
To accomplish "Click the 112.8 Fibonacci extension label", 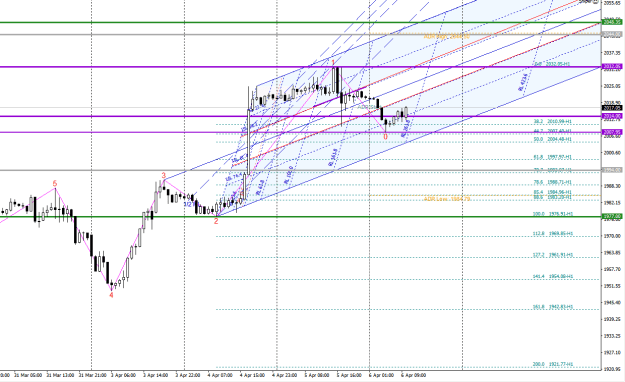I will click(x=553, y=234).
